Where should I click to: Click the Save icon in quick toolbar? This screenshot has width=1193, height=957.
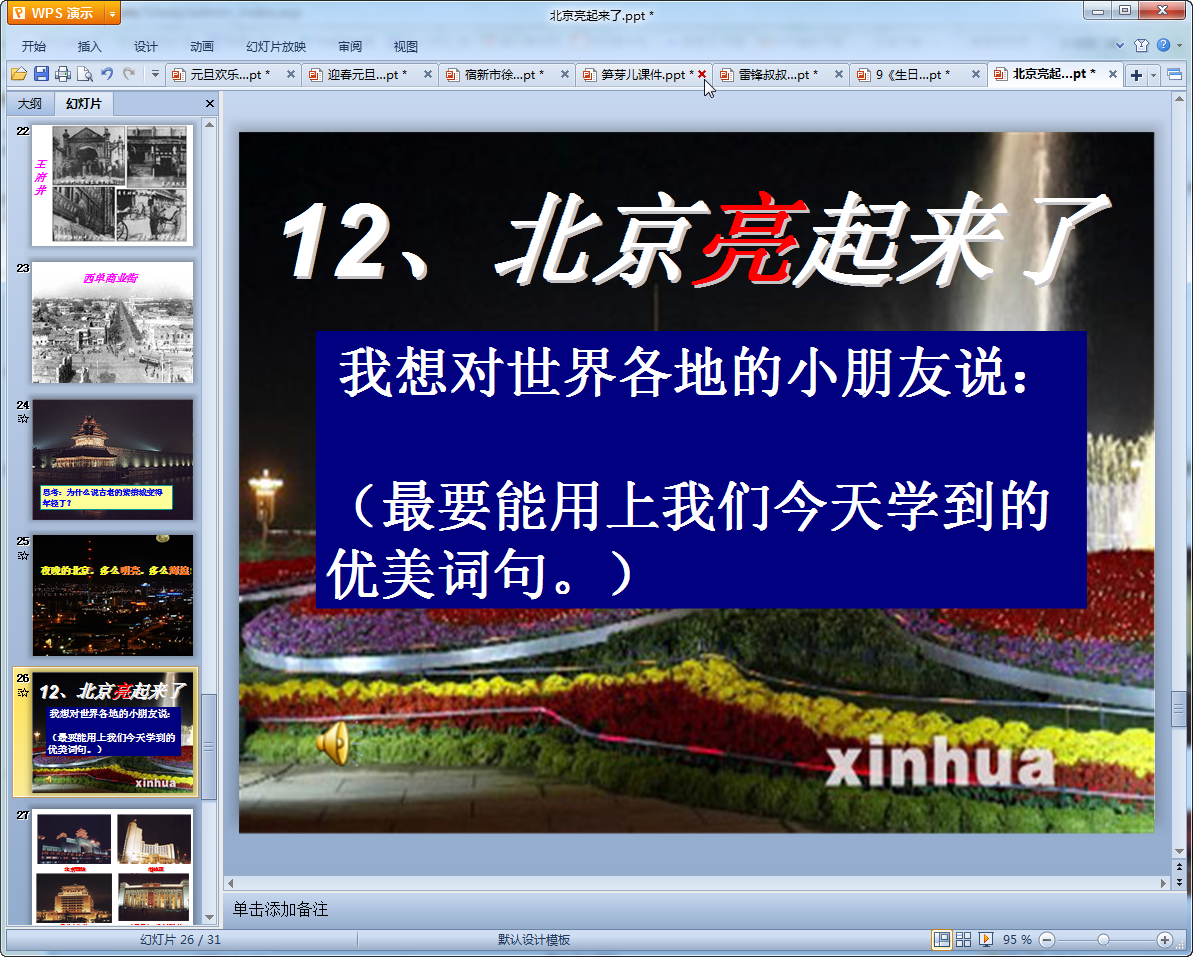coord(41,74)
